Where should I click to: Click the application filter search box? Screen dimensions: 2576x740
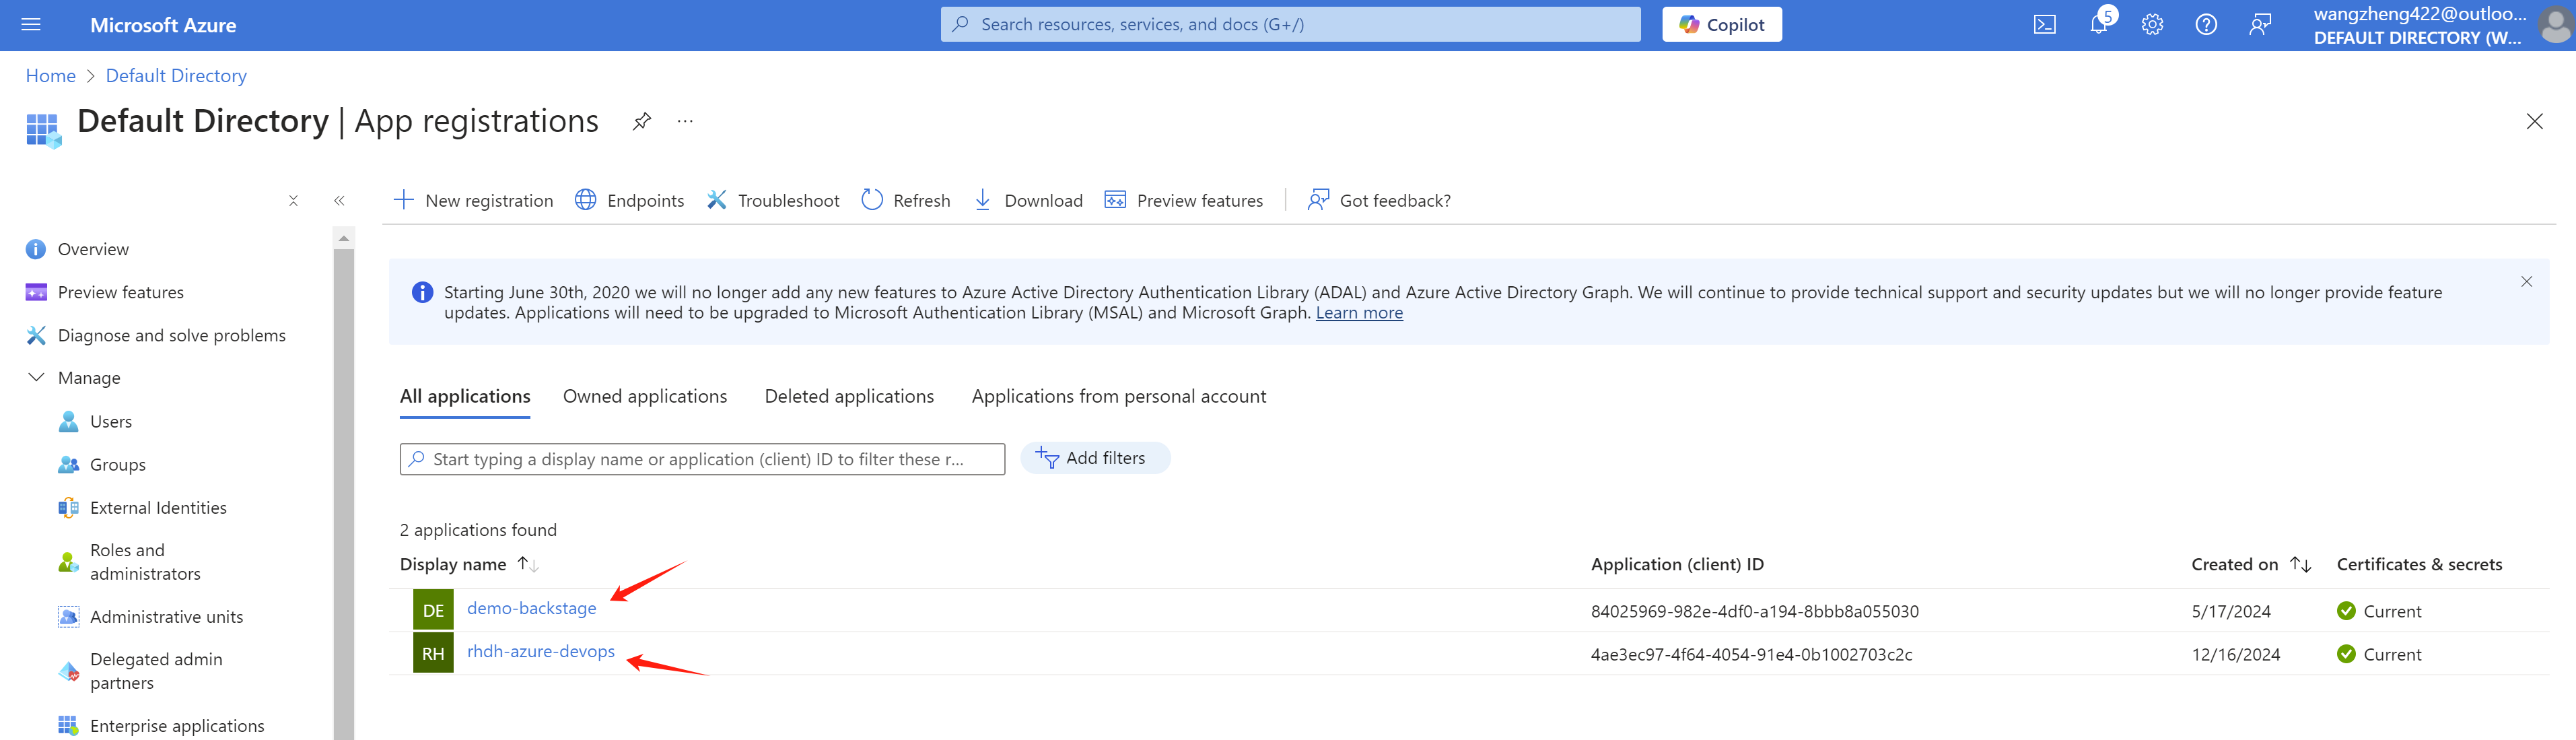pos(702,459)
